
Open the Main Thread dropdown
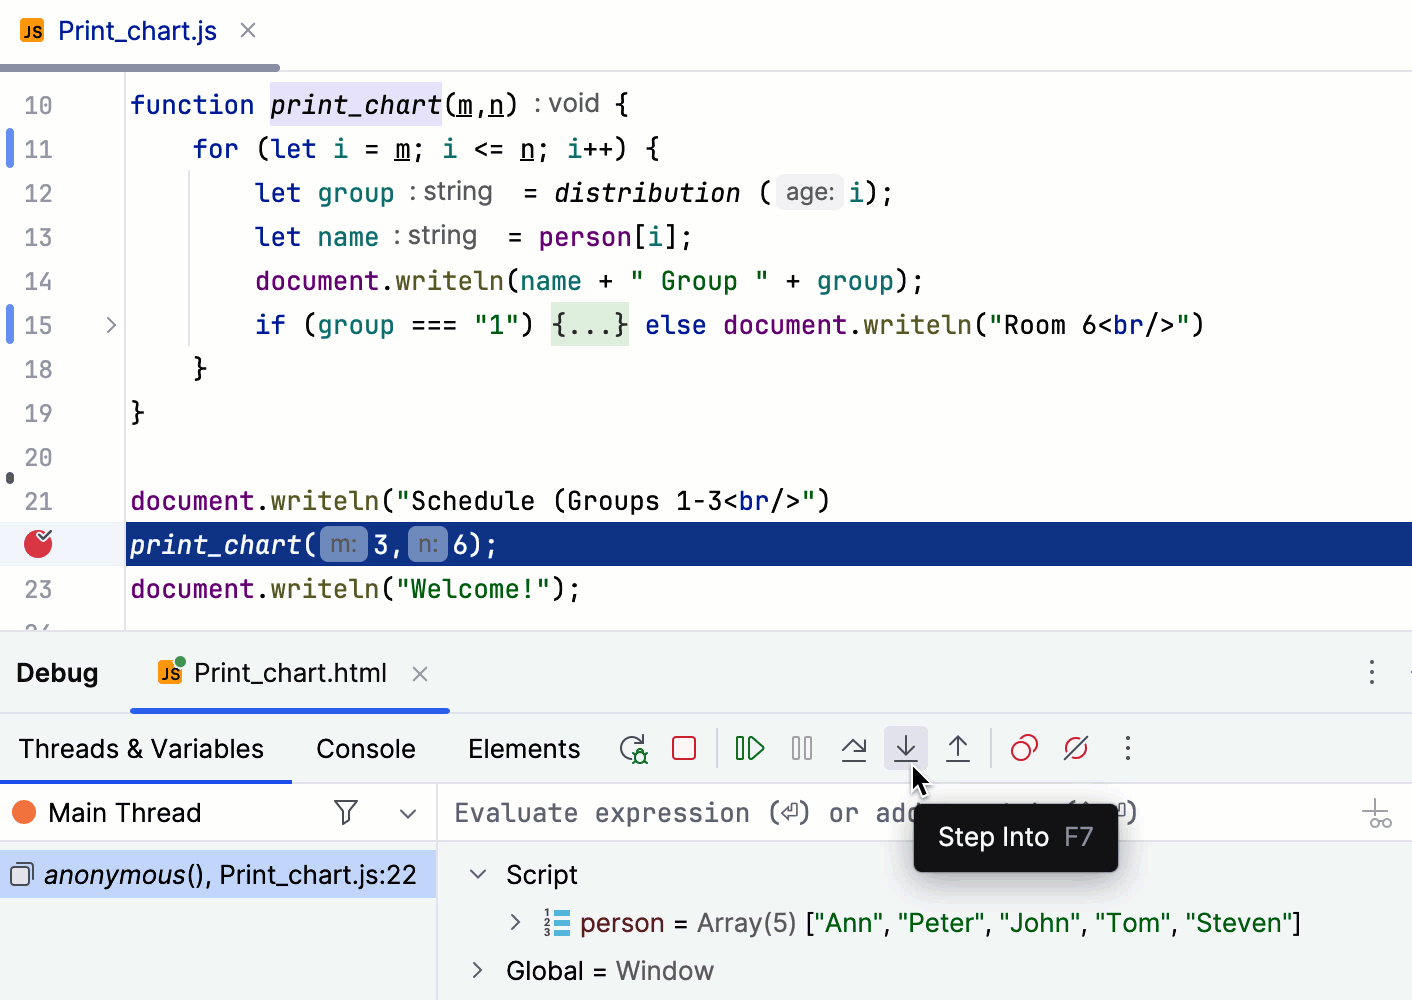(408, 813)
